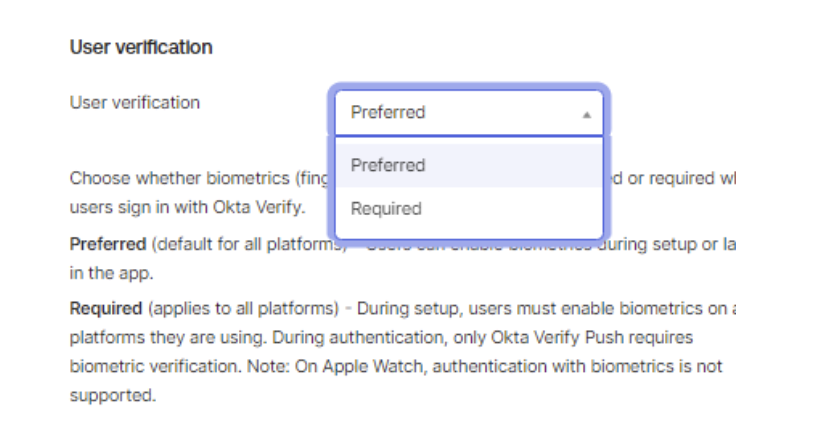
Task: Choose the Required option in the list
Action: [386, 209]
